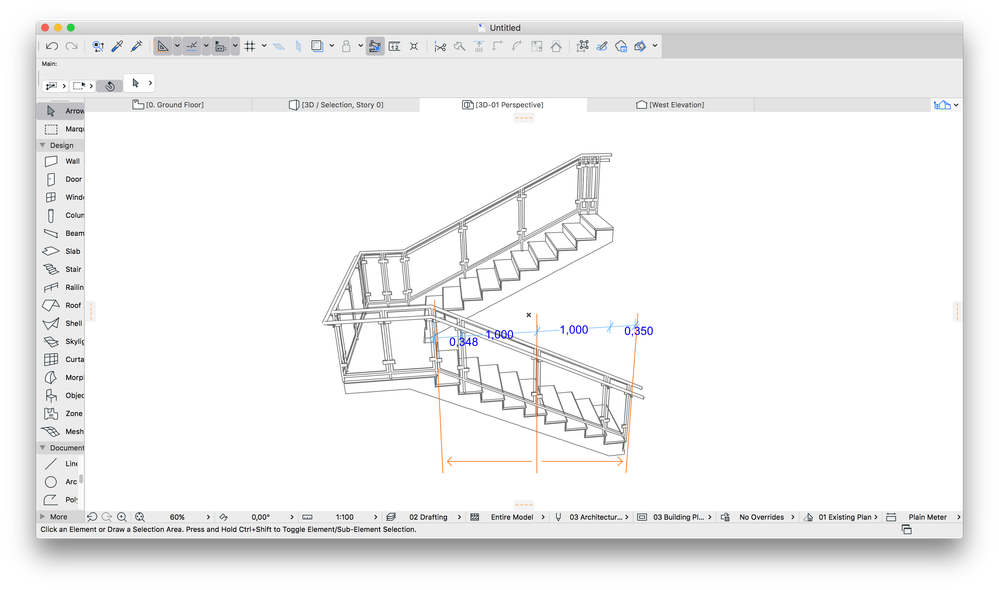Click the 1:100 scale value

point(345,517)
